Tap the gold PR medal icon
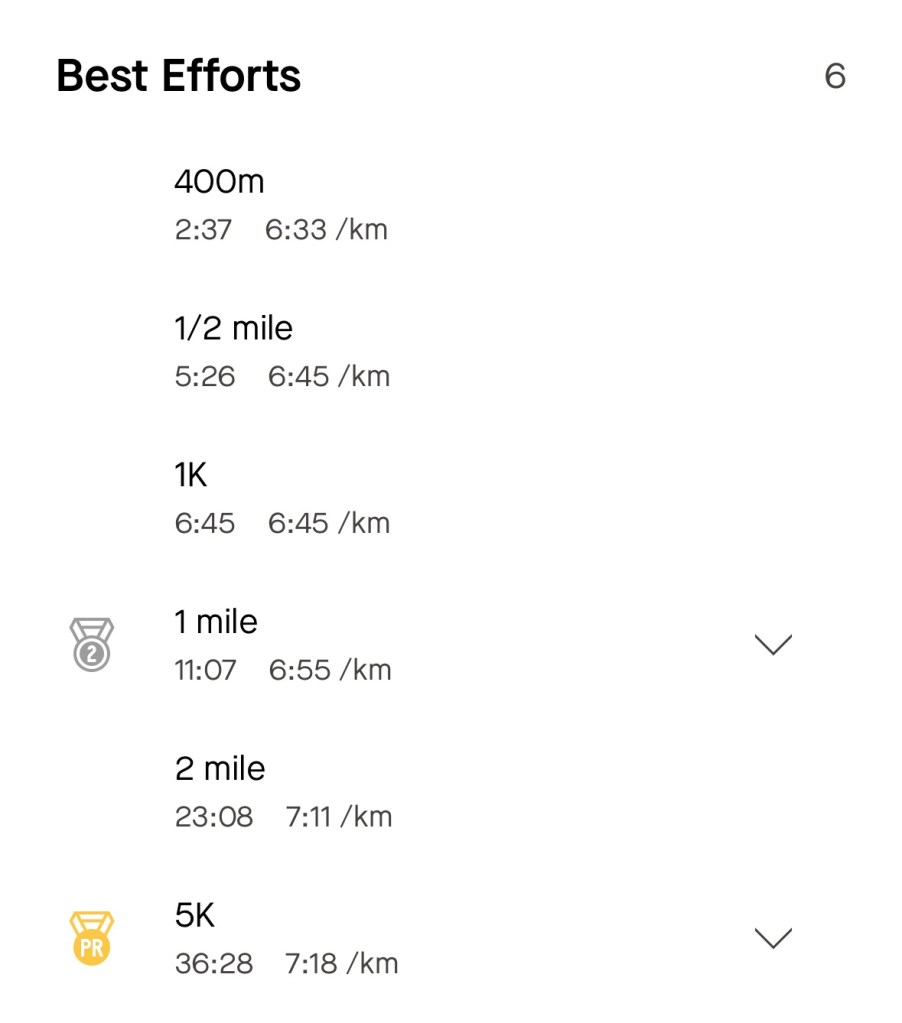The width and height of the screenshot is (902, 1023). (x=91, y=937)
